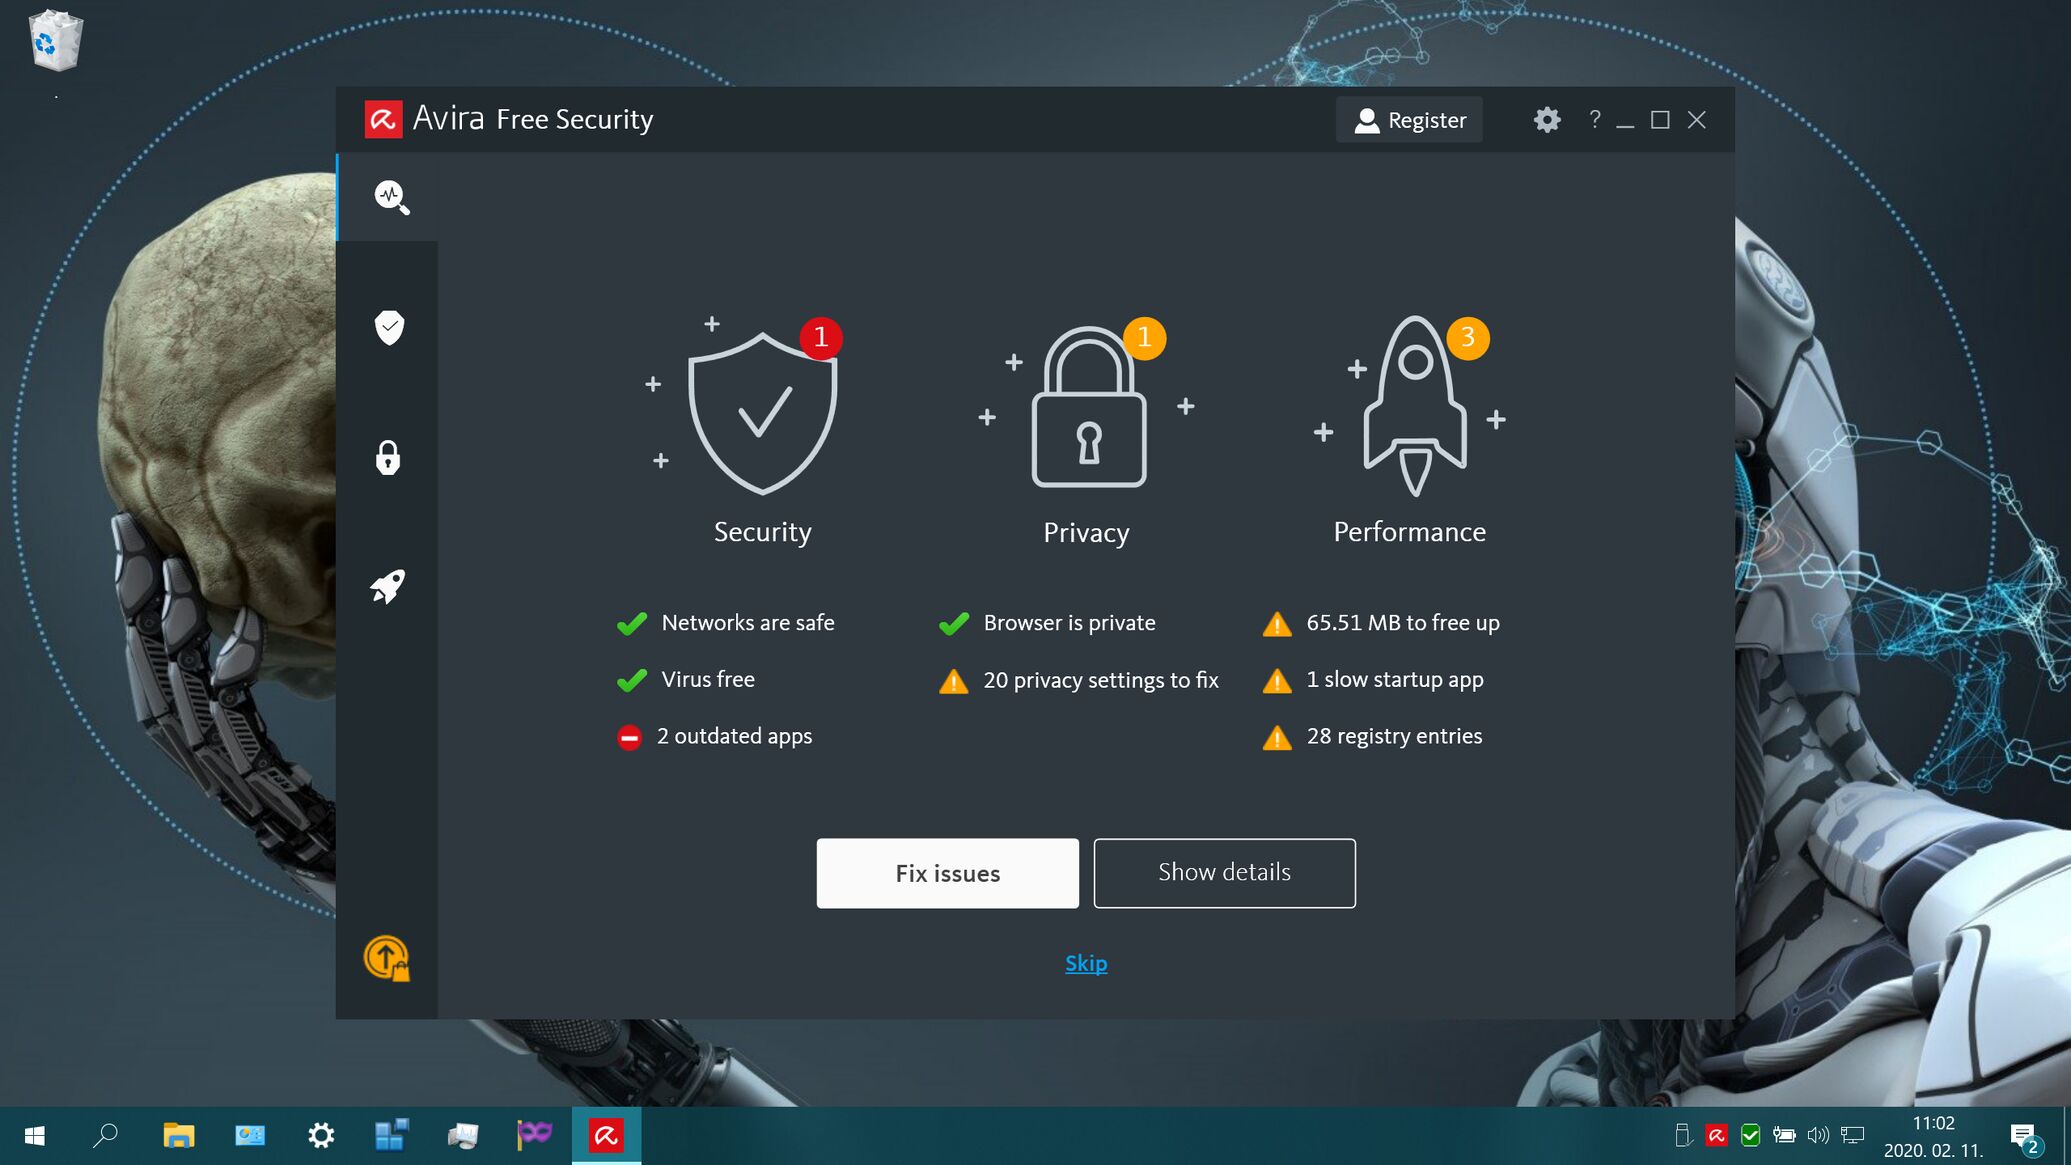Select '28 registry entries' text
This screenshot has width=2071, height=1165.
click(x=1394, y=736)
